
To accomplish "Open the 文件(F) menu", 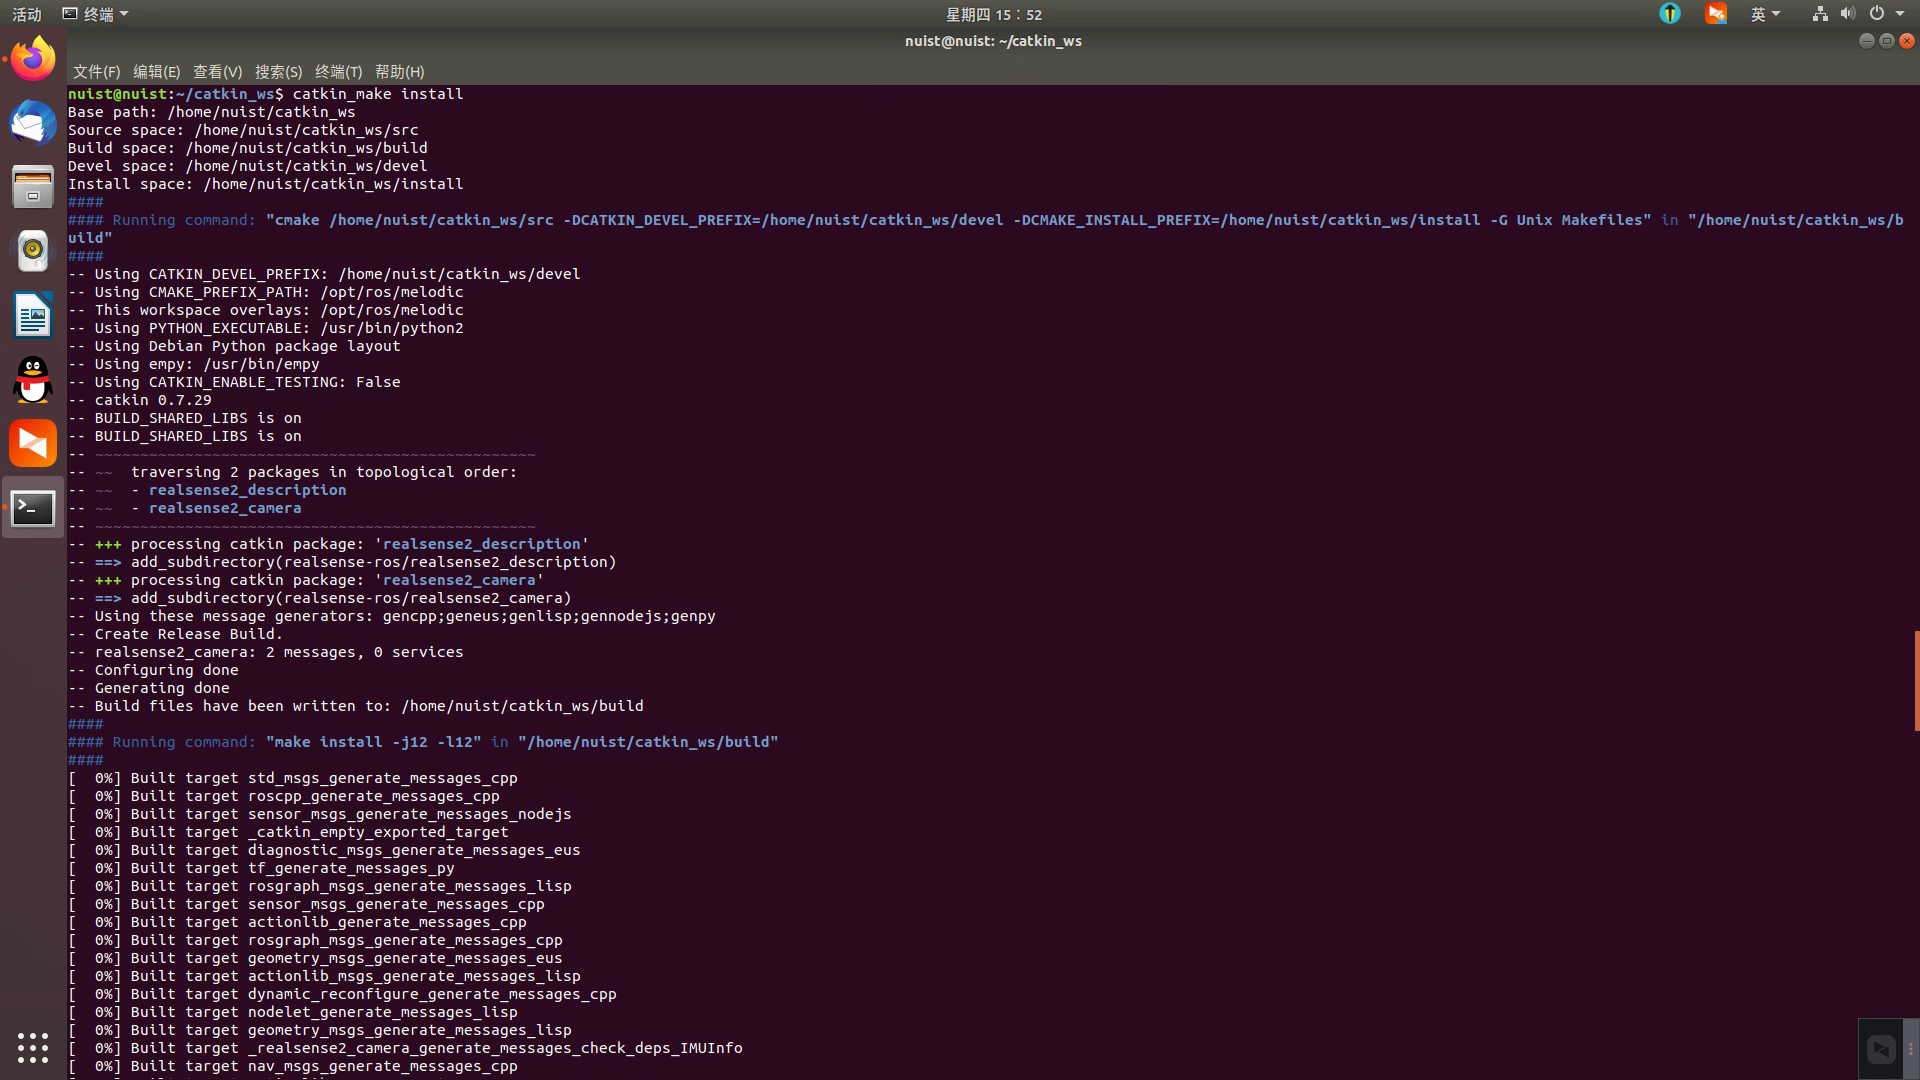I will 96,72.
